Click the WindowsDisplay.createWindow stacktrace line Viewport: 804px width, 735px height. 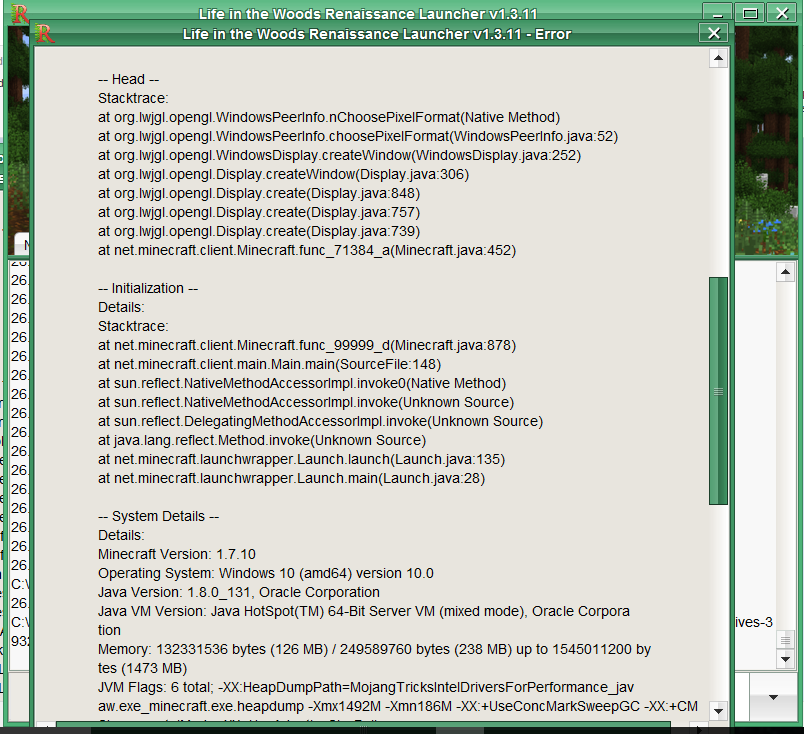(339, 155)
